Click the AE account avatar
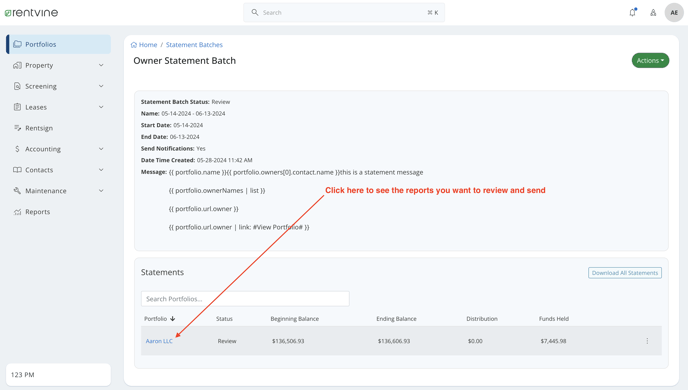Image resolution: width=688 pixels, height=390 pixels. coord(674,12)
